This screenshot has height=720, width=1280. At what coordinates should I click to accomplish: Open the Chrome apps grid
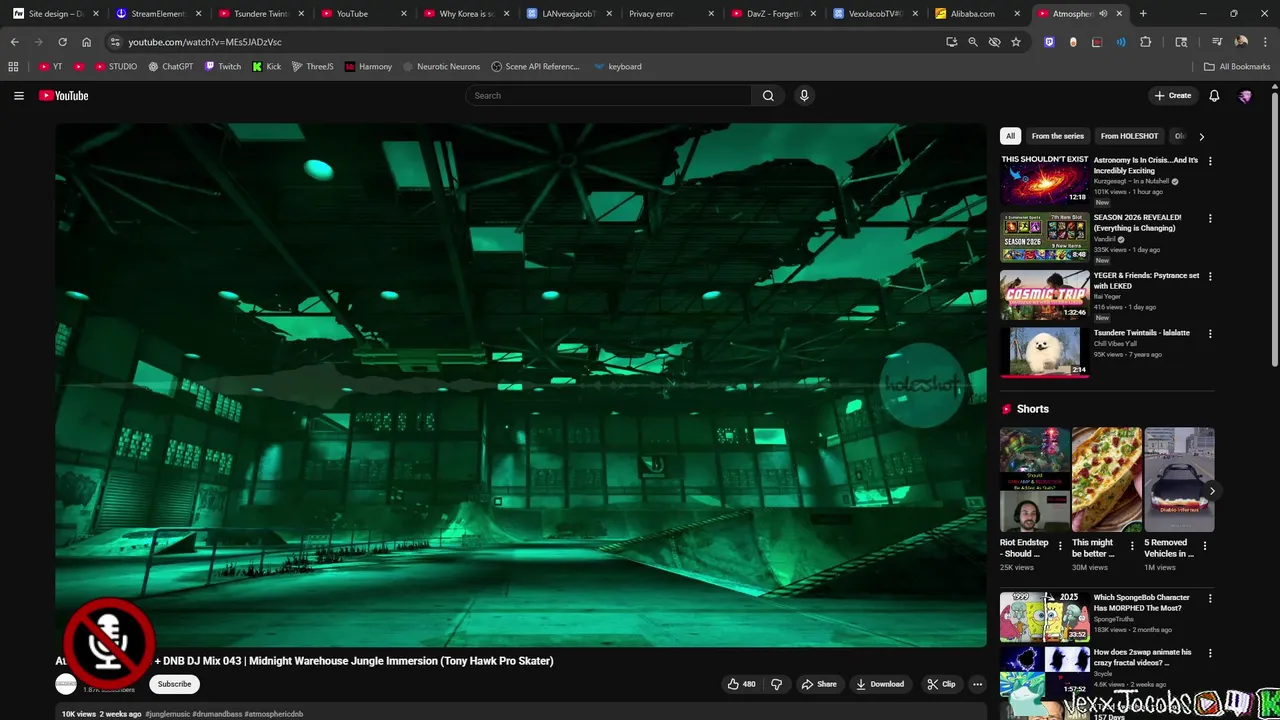pyautogui.click(x=13, y=67)
